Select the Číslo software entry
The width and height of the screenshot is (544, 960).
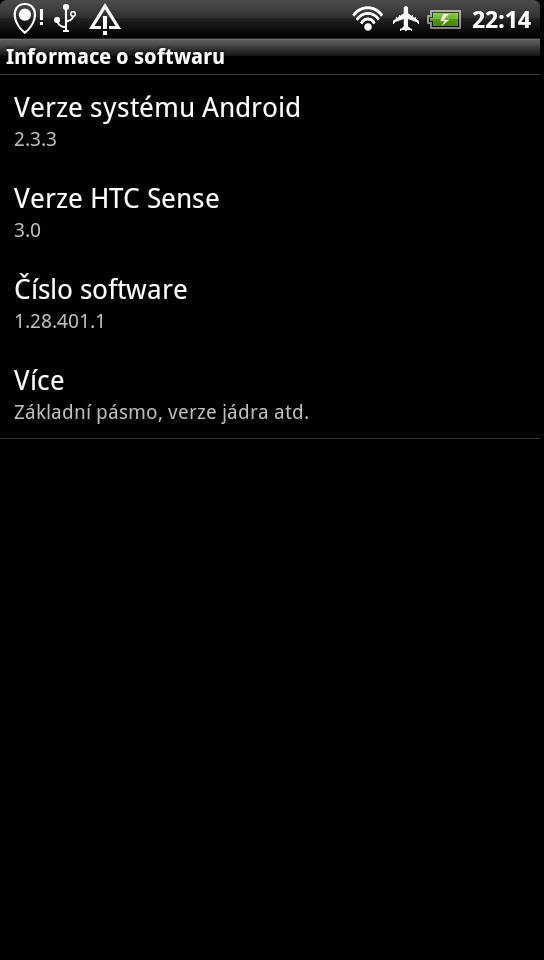pyautogui.click(x=272, y=302)
